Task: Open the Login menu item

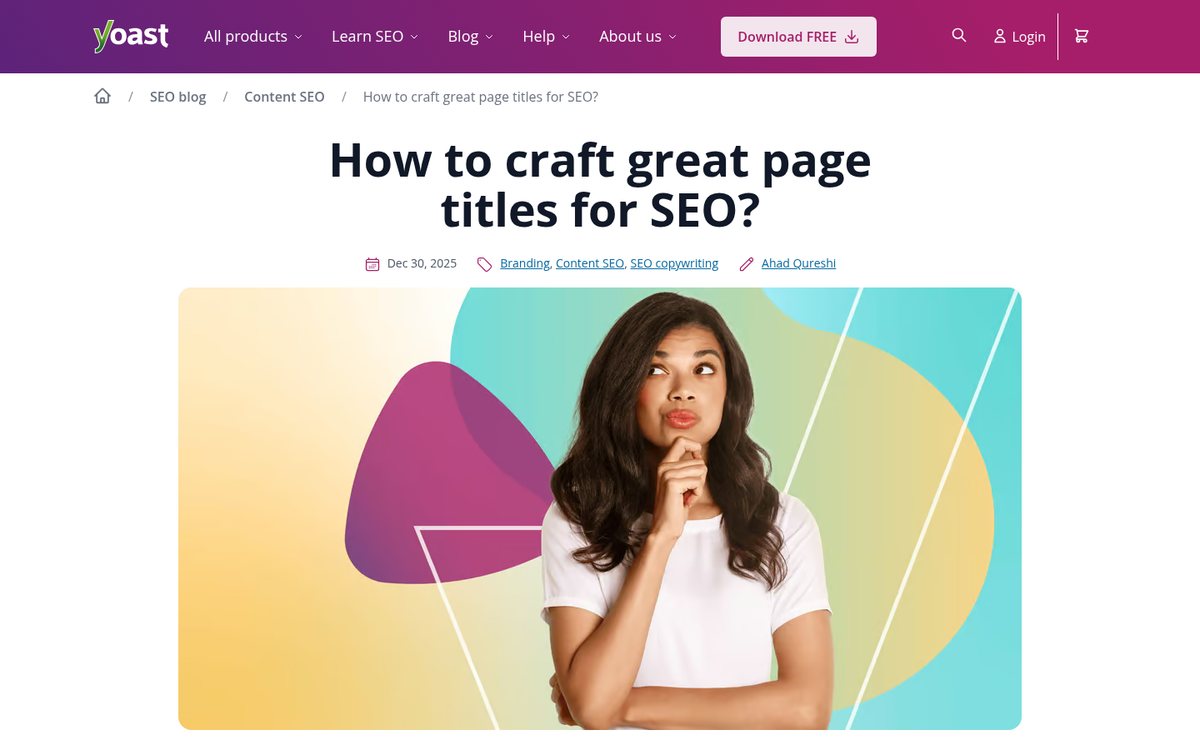Action: click(1027, 36)
